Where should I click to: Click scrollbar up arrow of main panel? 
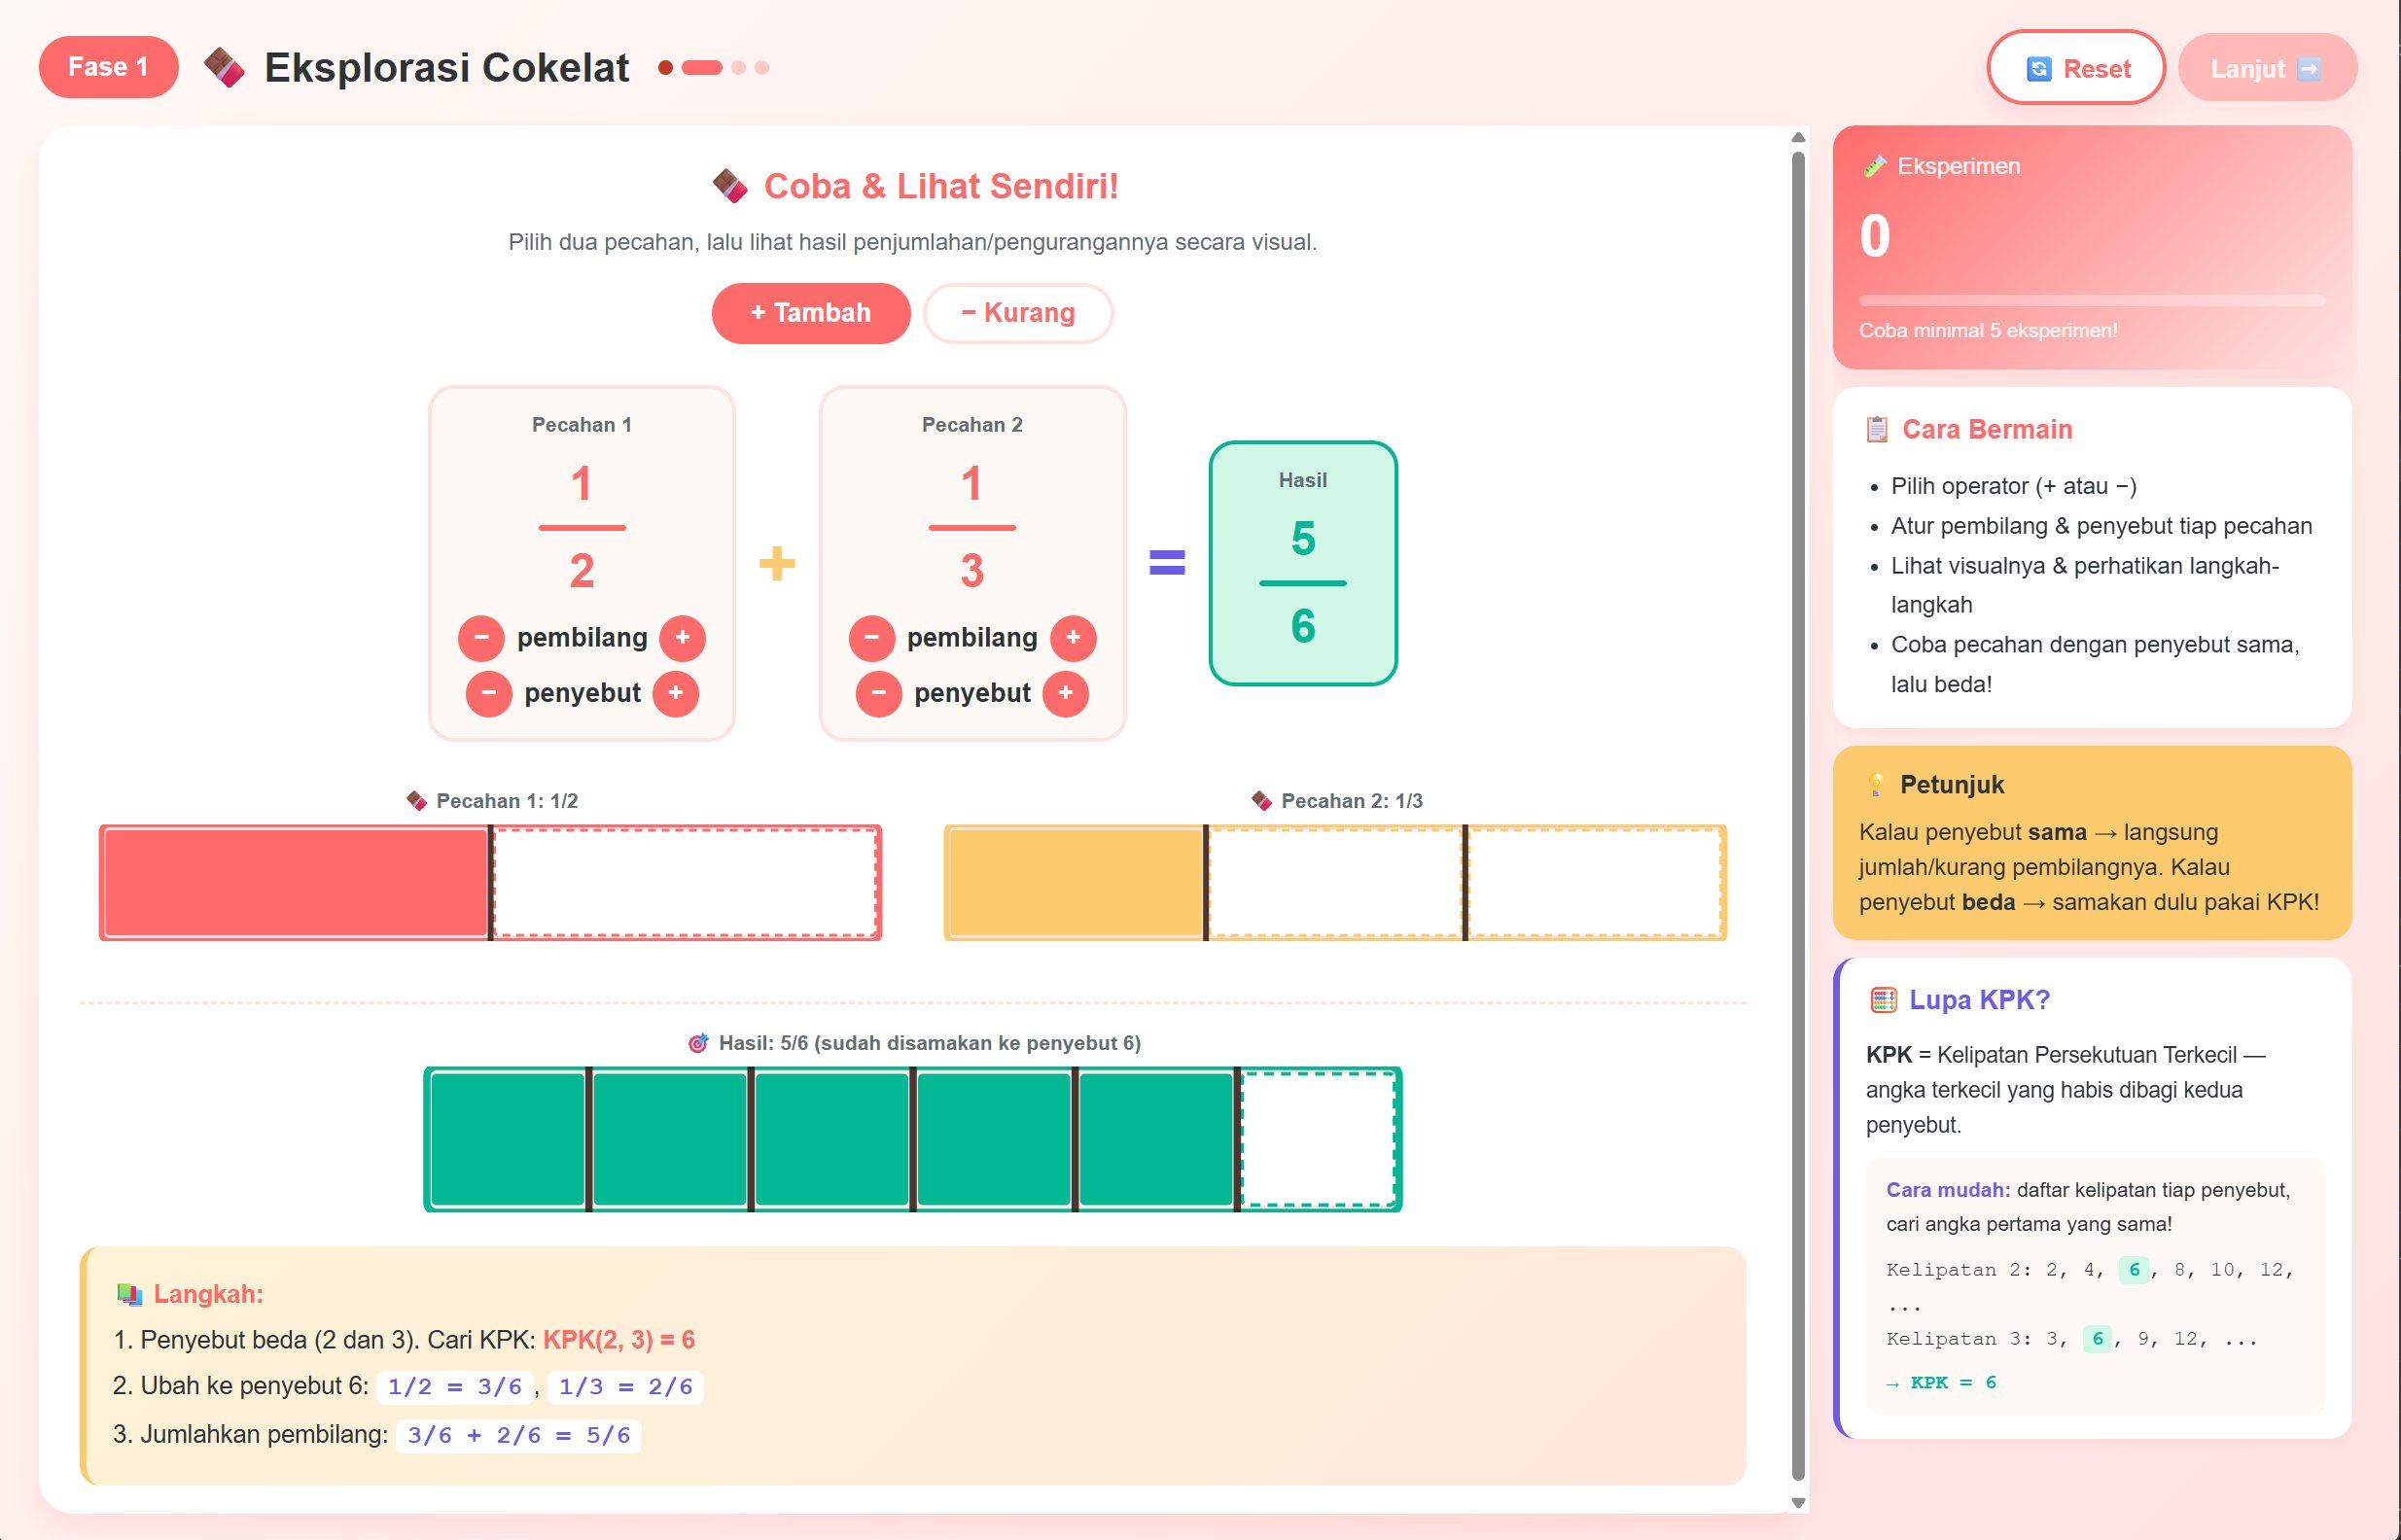click(1798, 138)
